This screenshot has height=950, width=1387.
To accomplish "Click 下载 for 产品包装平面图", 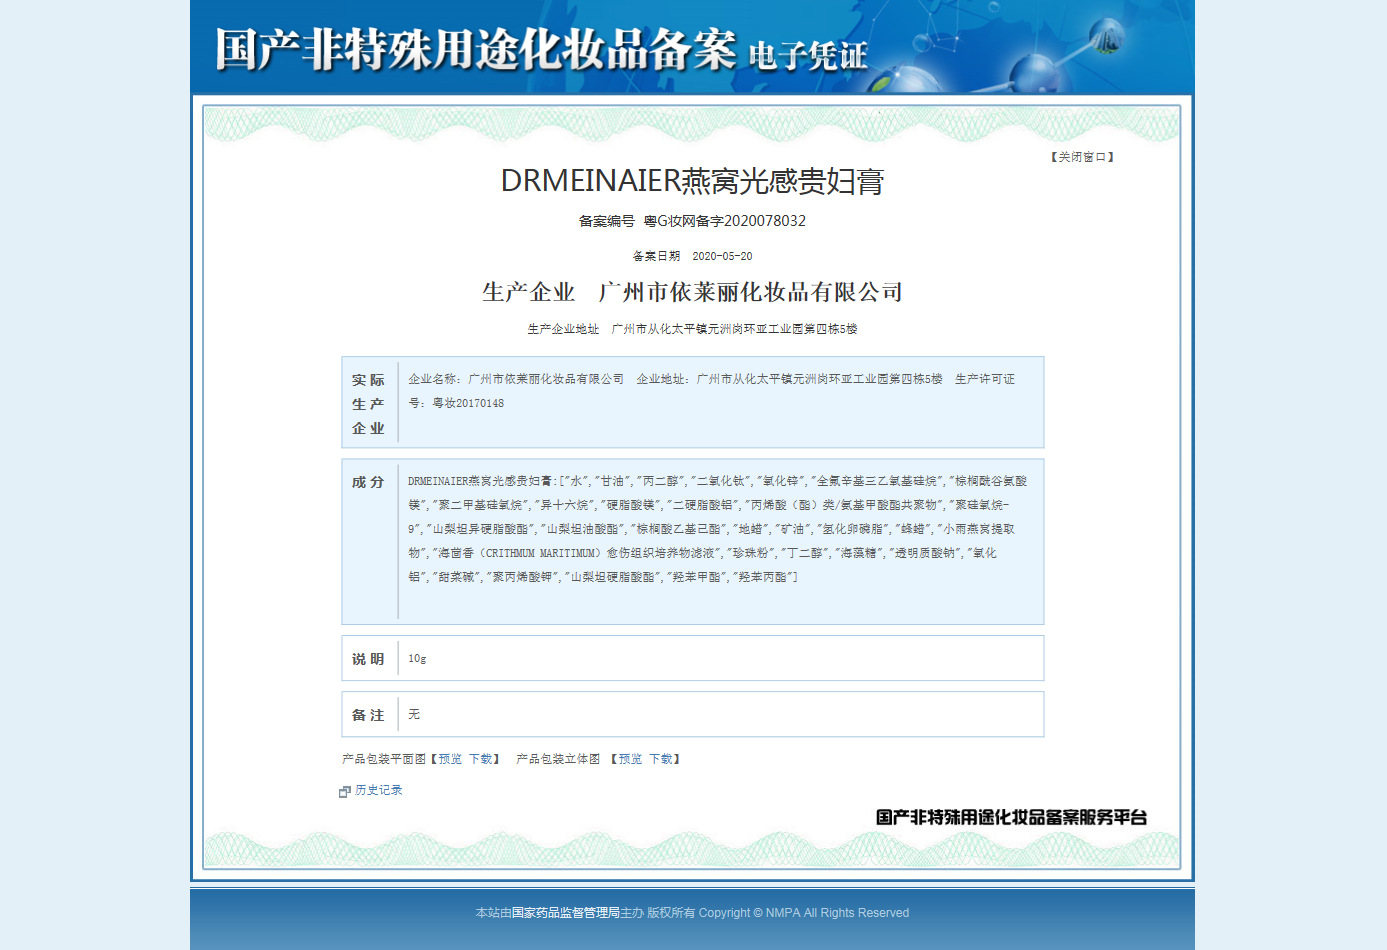I will pos(481,759).
